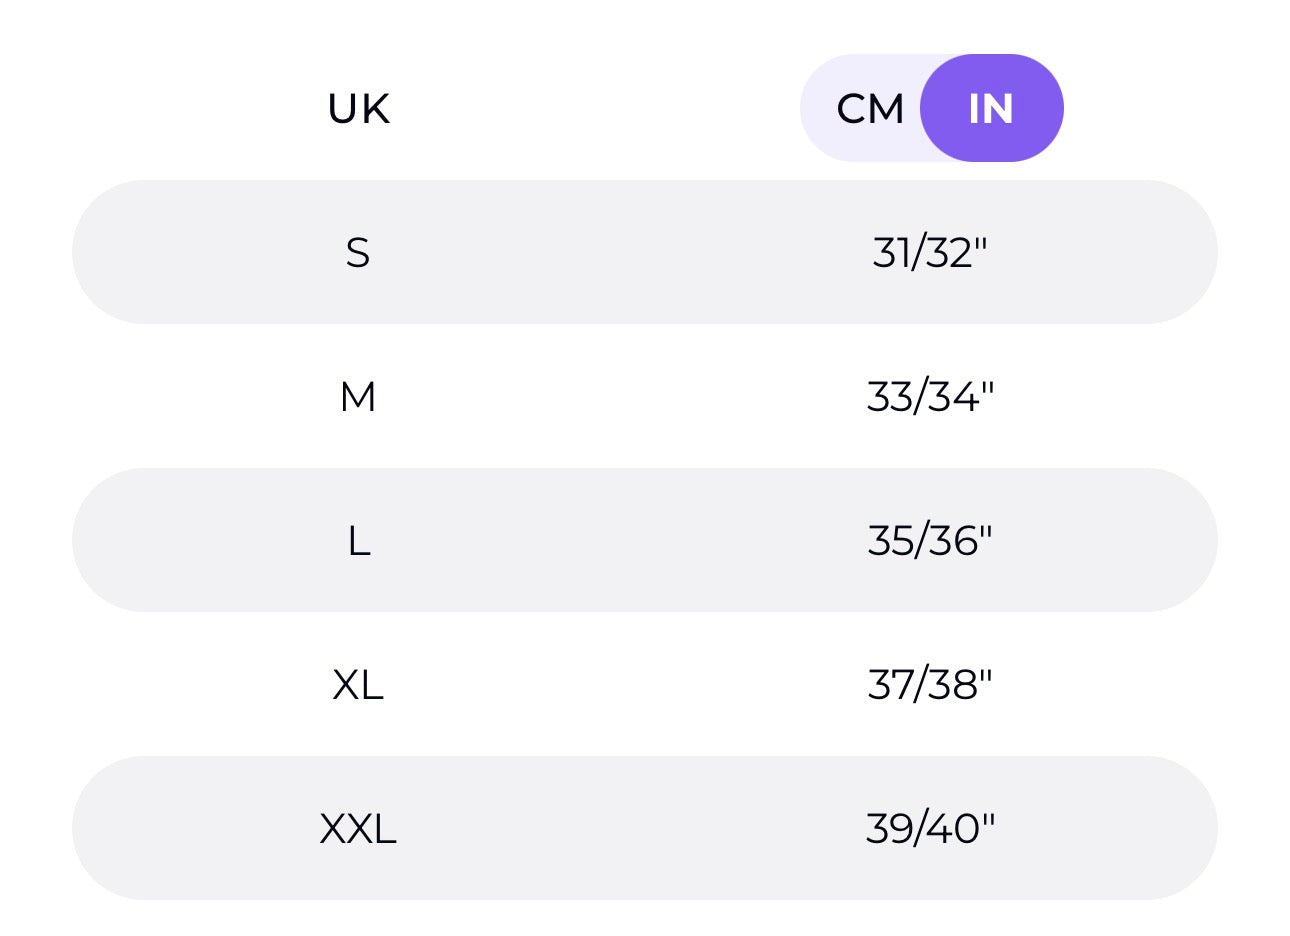Switch measurement units to CM
This screenshot has height=936, width=1290.
click(868, 109)
